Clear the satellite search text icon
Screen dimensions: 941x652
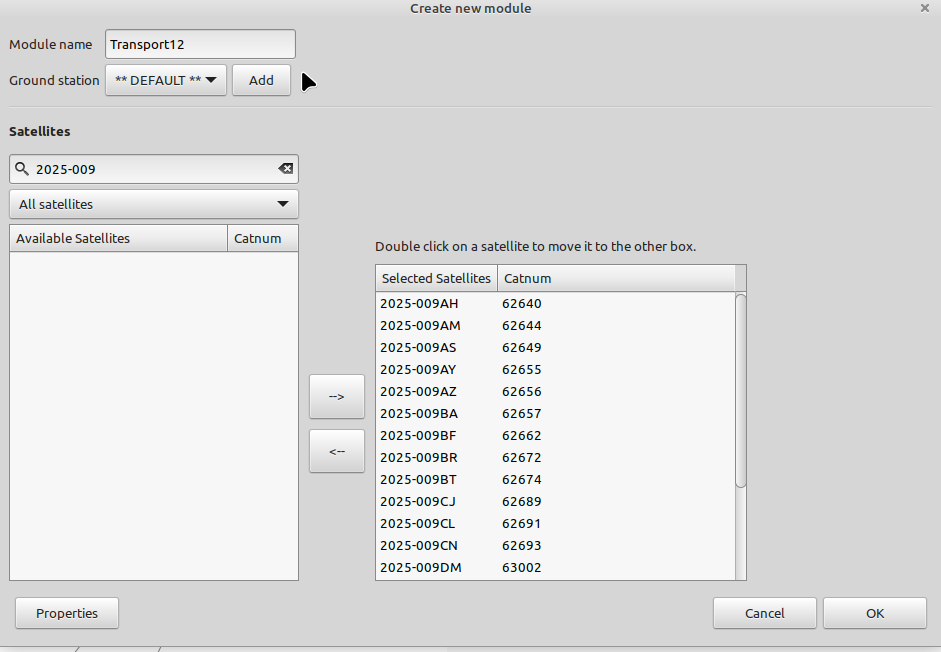click(x=285, y=169)
